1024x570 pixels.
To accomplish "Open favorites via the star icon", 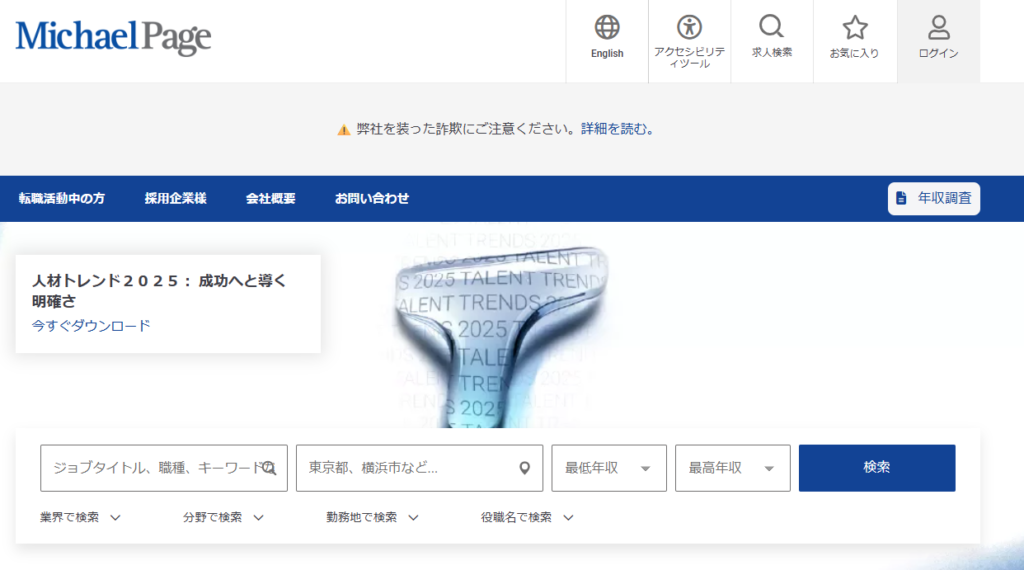I will point(854,28).
